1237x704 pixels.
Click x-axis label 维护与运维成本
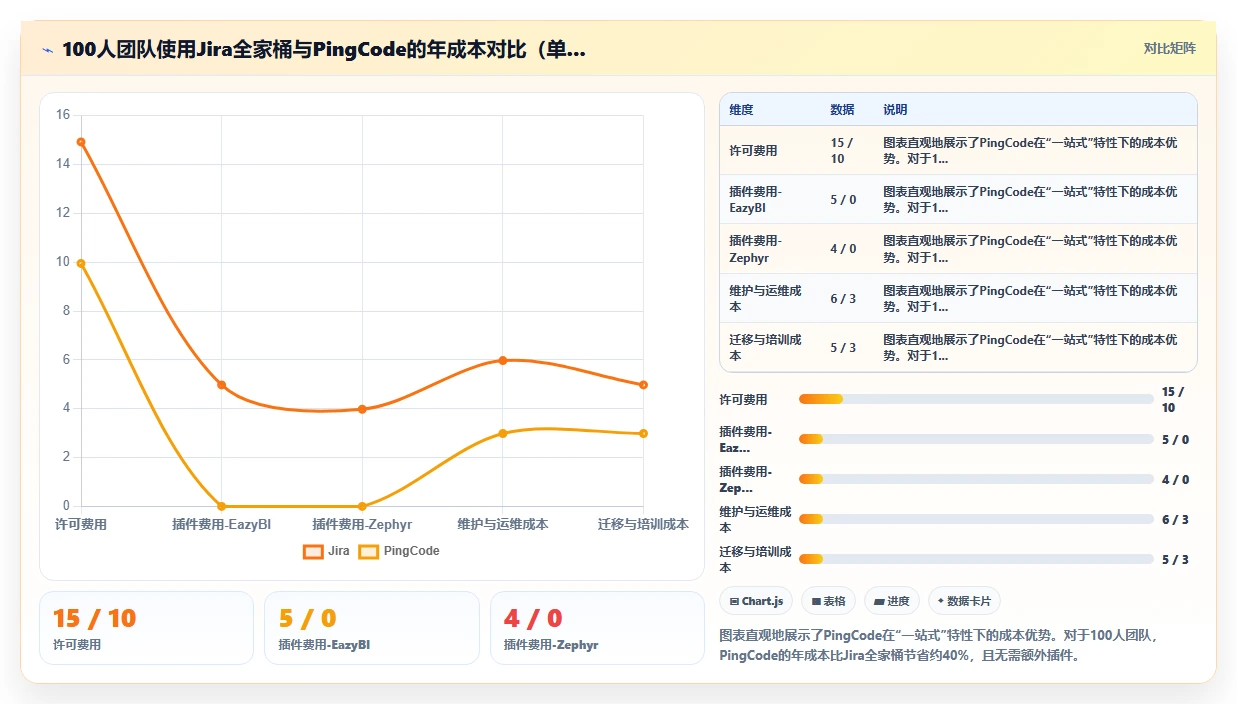(503, 524)
